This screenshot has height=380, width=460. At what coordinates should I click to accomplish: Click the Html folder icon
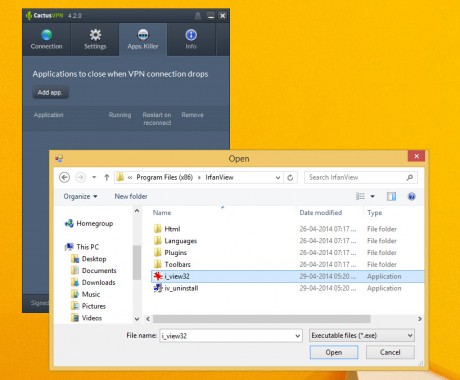coord(158,229)
